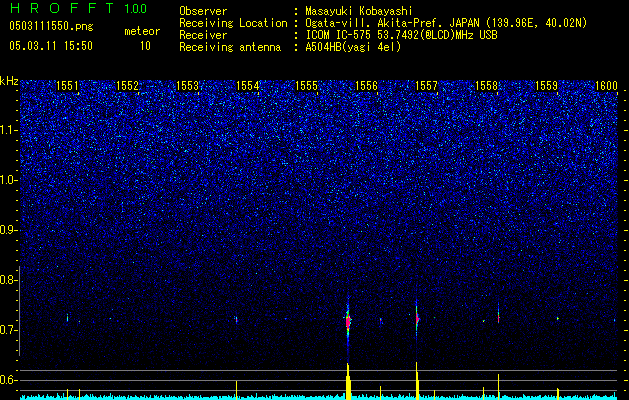The width and height of the screenshot is (629, 400).
Task: Click the kHz axis unit label
Action: tap(9, 81)
